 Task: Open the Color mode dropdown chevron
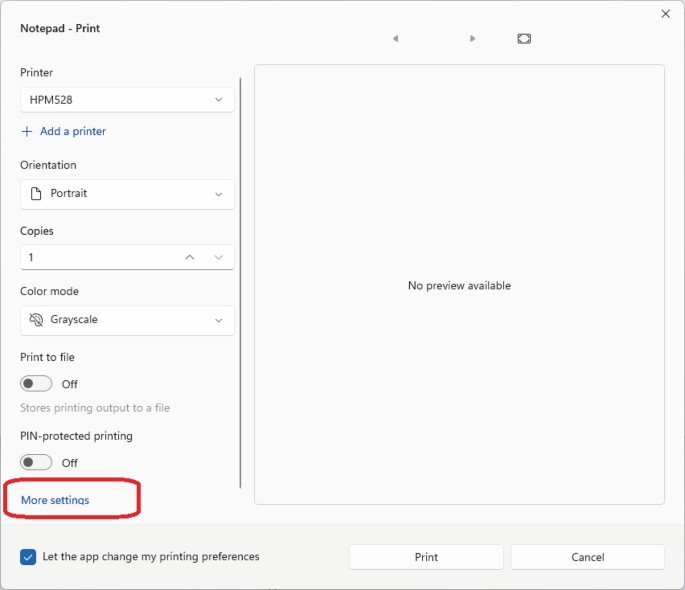(219, 320)
